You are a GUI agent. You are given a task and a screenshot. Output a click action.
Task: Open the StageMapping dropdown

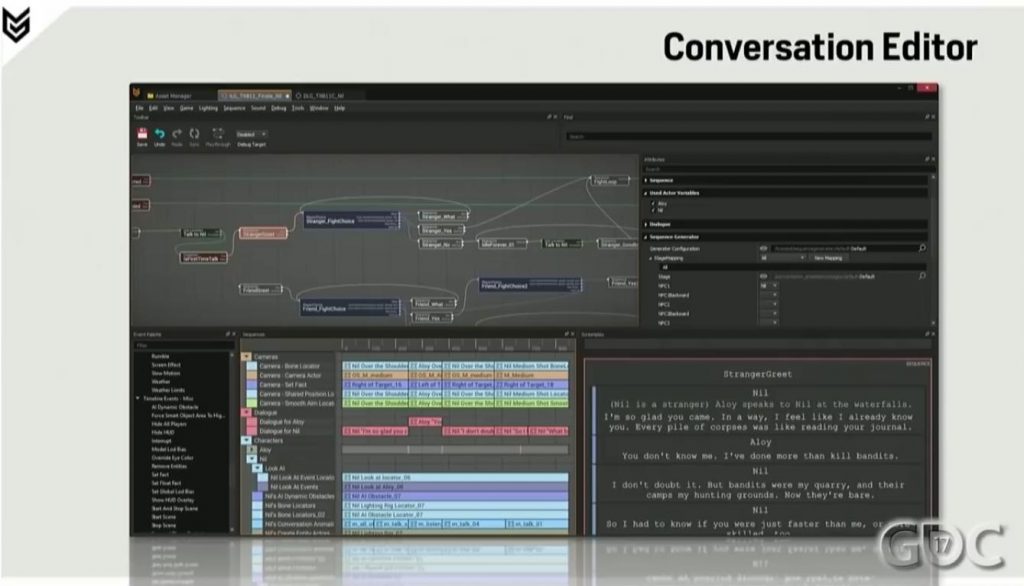coord(782,258)
